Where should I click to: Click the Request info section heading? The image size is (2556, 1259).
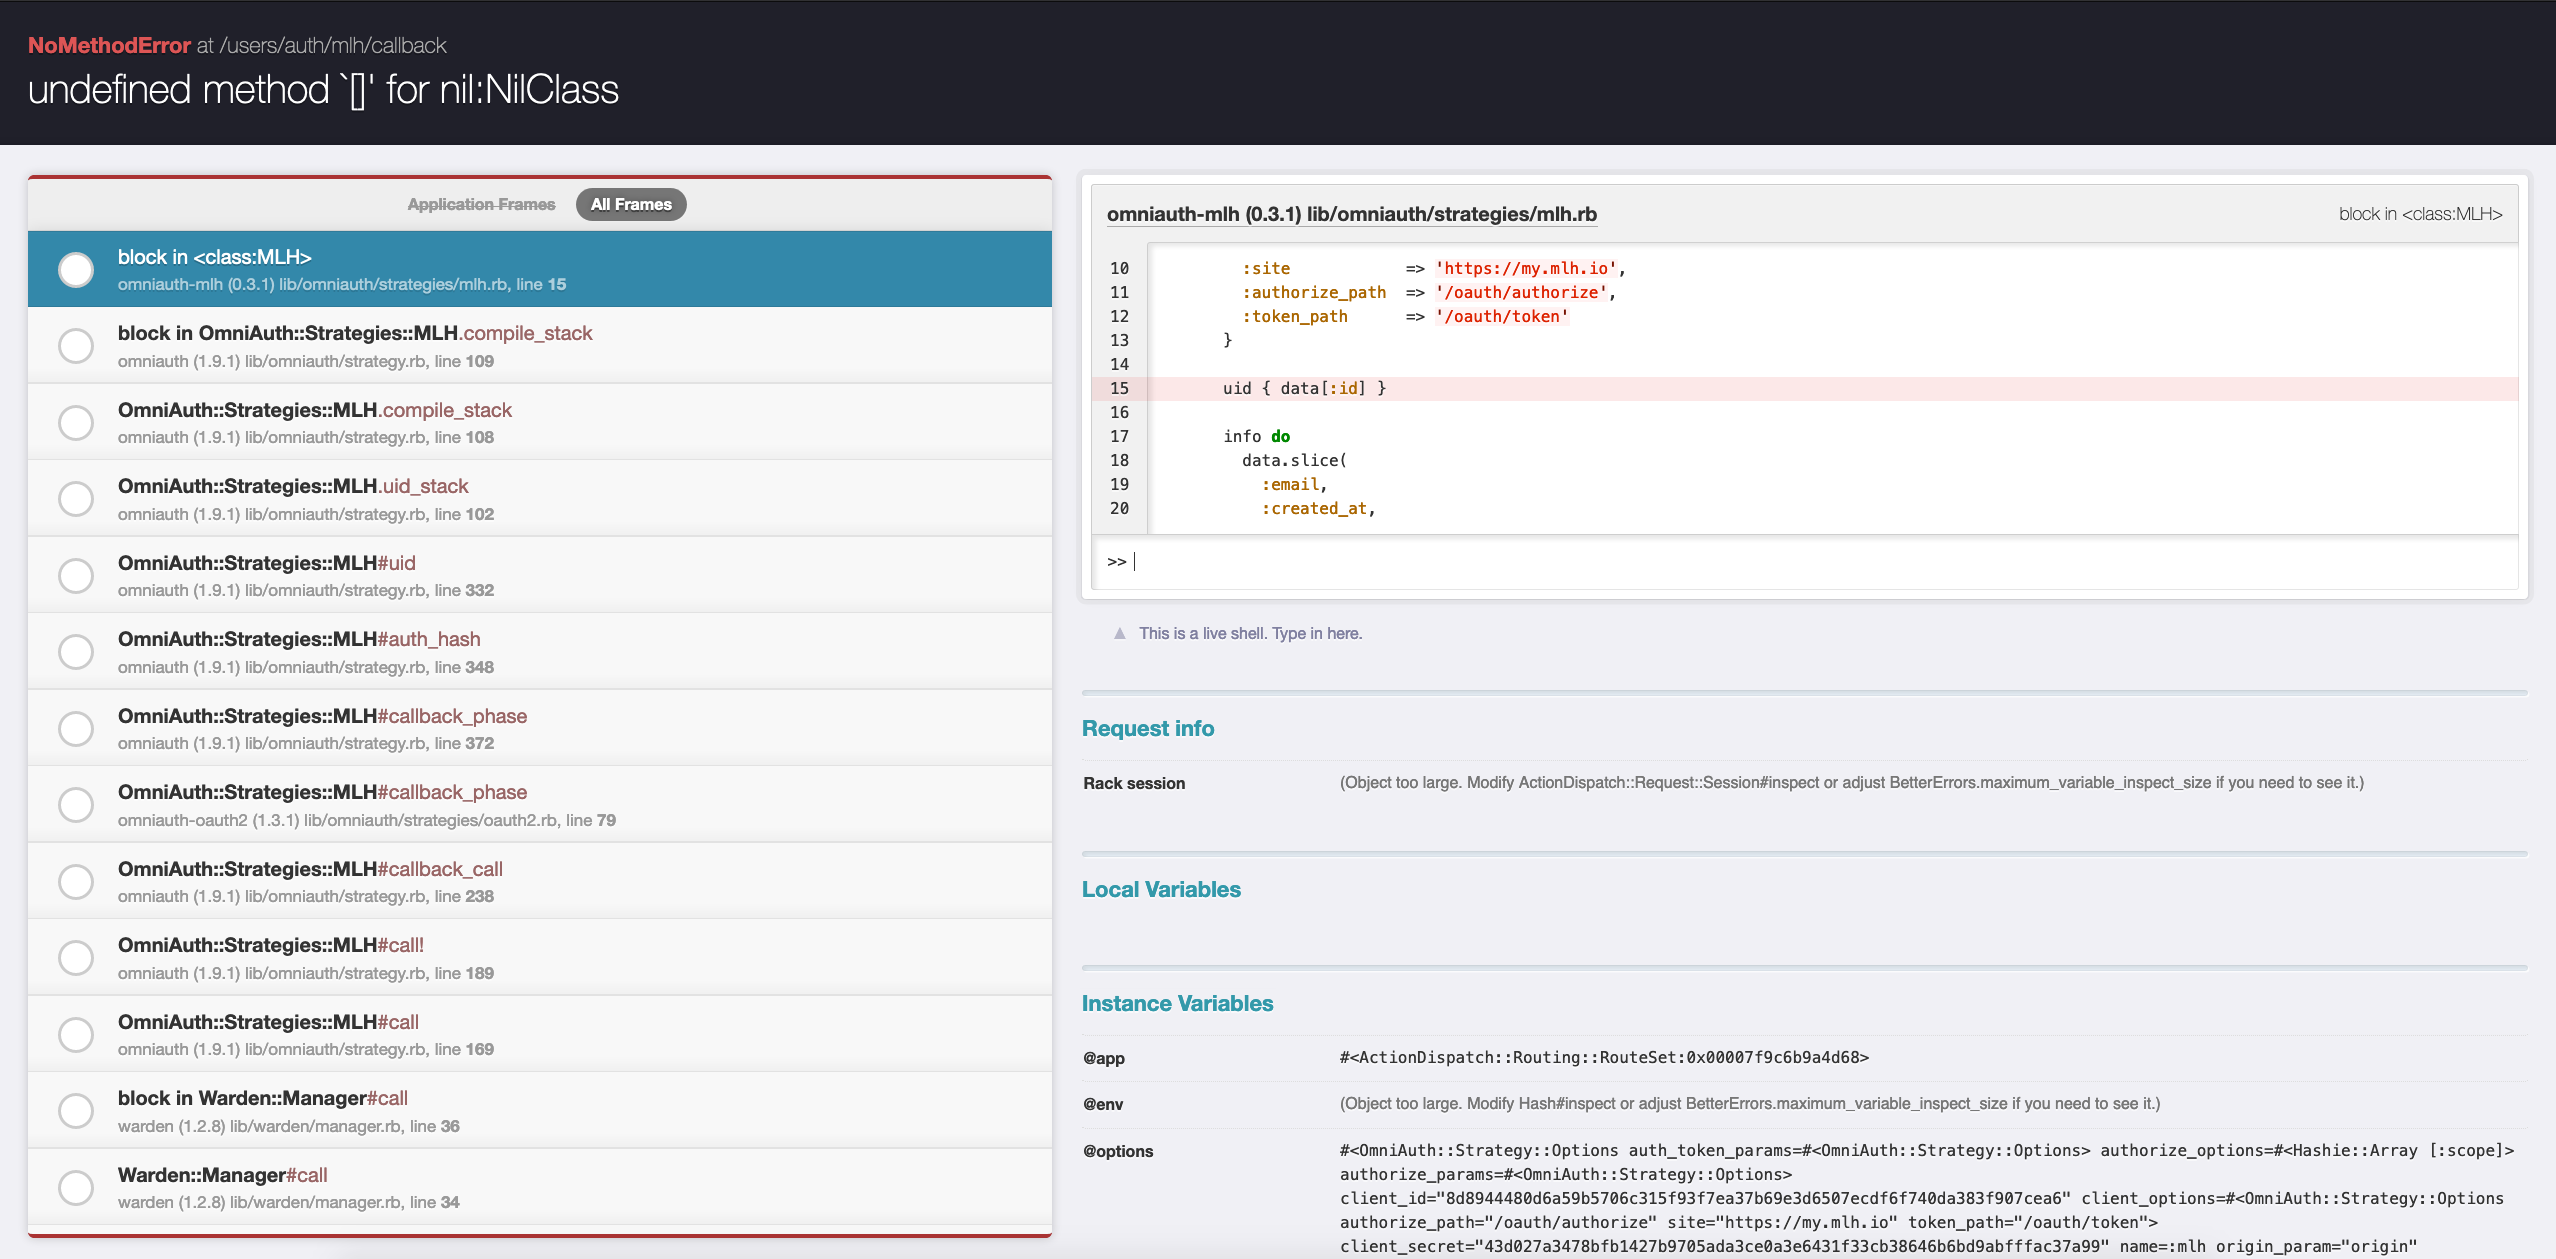1147,728
